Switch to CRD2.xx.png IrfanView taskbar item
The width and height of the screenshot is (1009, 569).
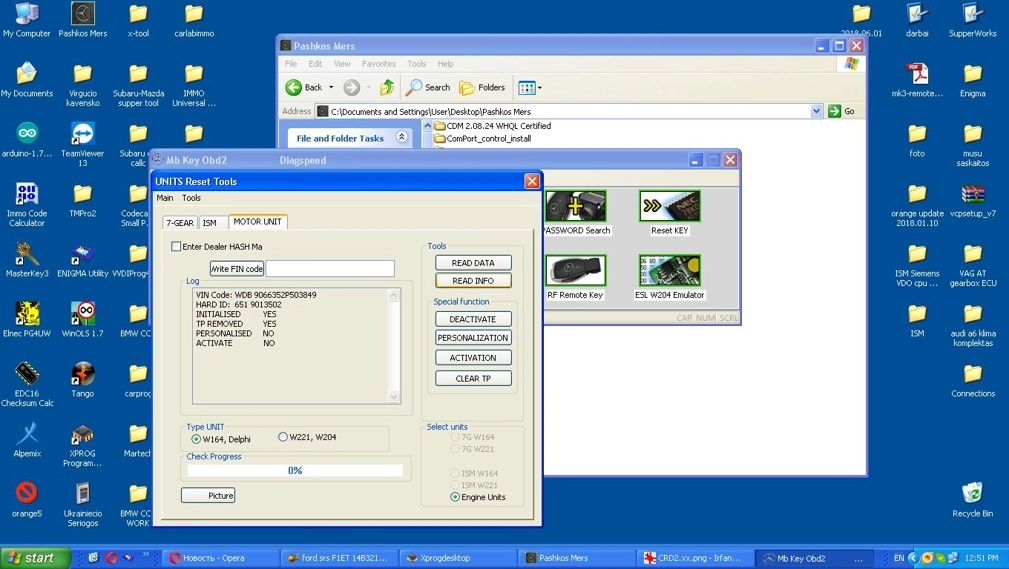point(696,558)
